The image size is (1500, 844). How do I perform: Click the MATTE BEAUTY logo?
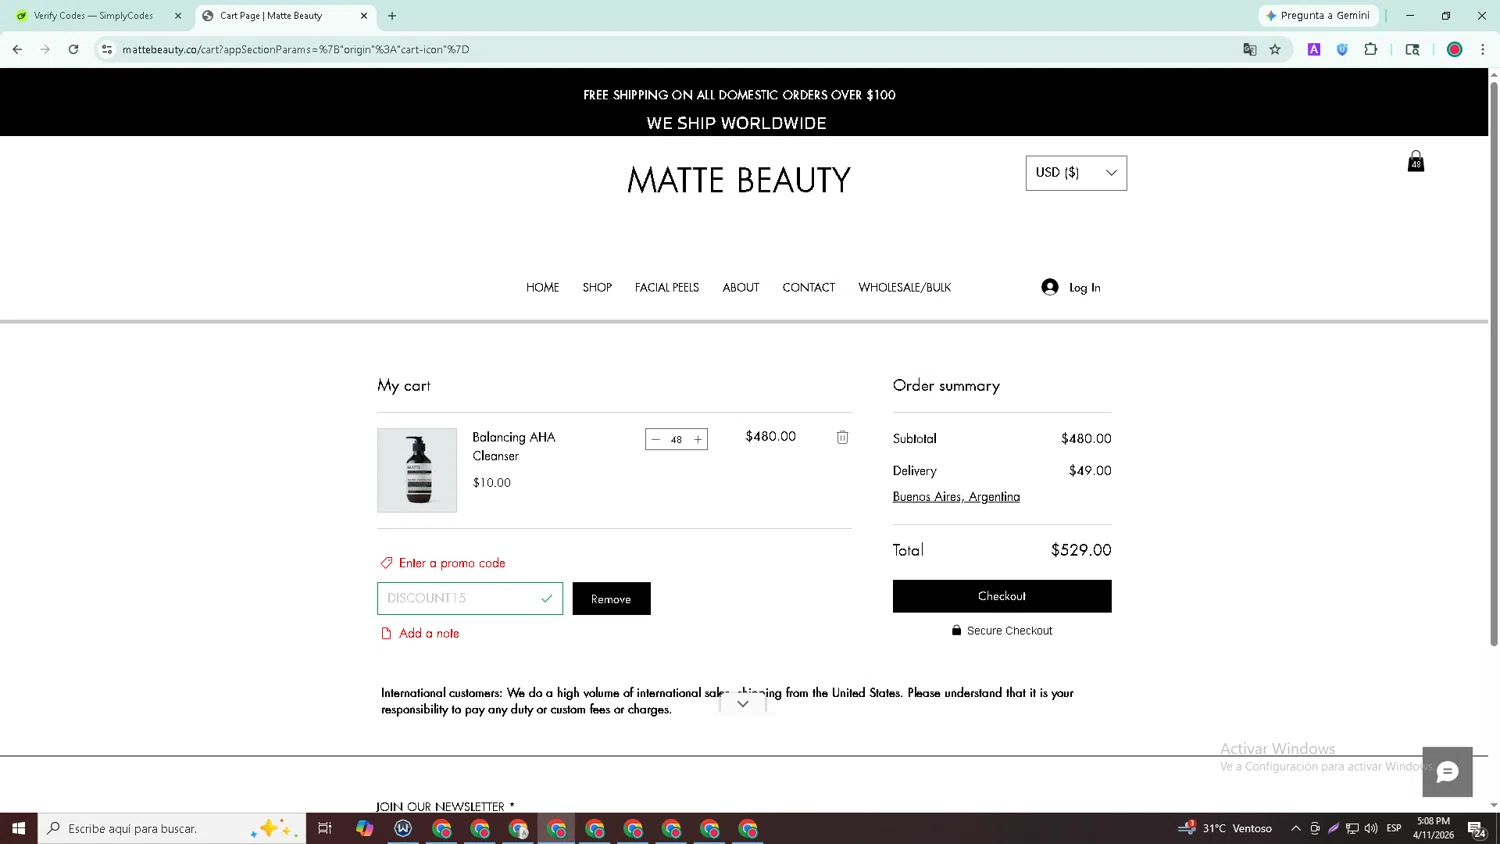coord(739,180)
